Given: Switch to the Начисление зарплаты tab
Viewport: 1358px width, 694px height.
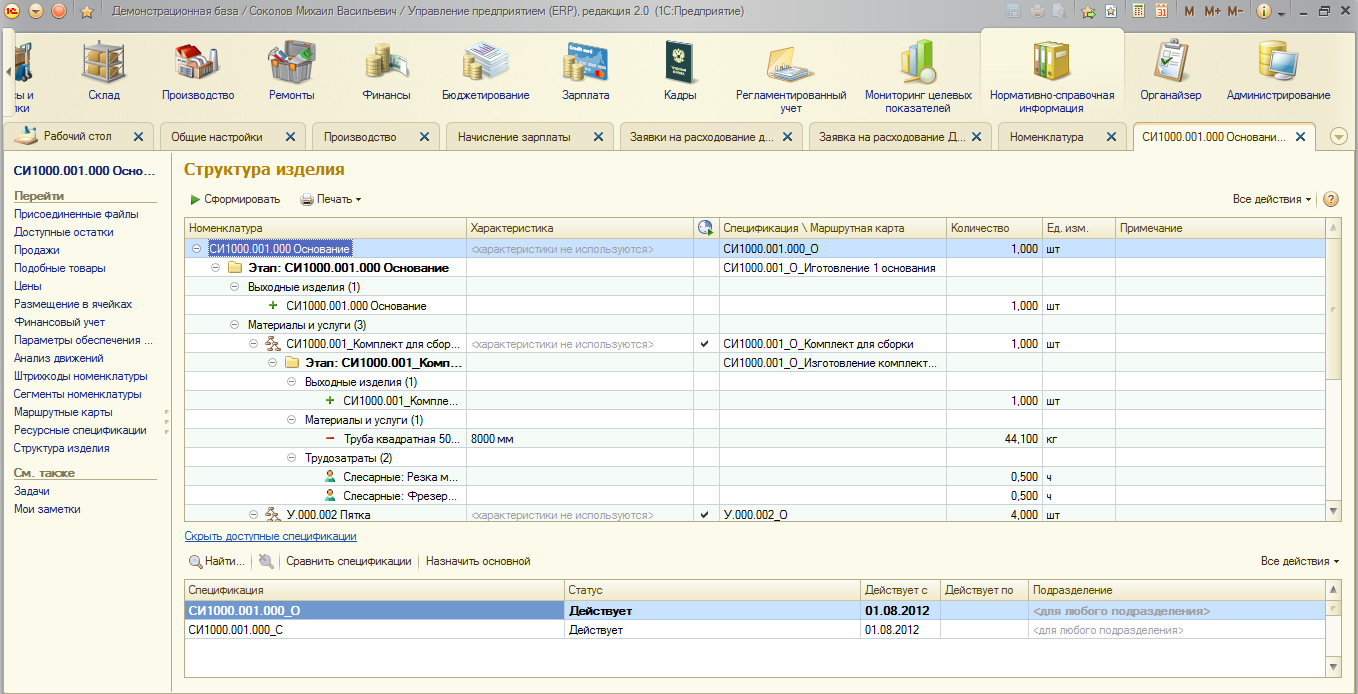Looking at the screenshot, I should (x=514, y=137).
